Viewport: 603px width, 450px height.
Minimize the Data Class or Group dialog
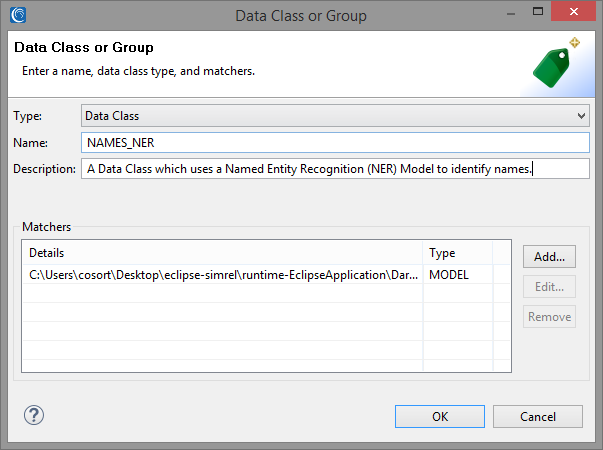511,14
